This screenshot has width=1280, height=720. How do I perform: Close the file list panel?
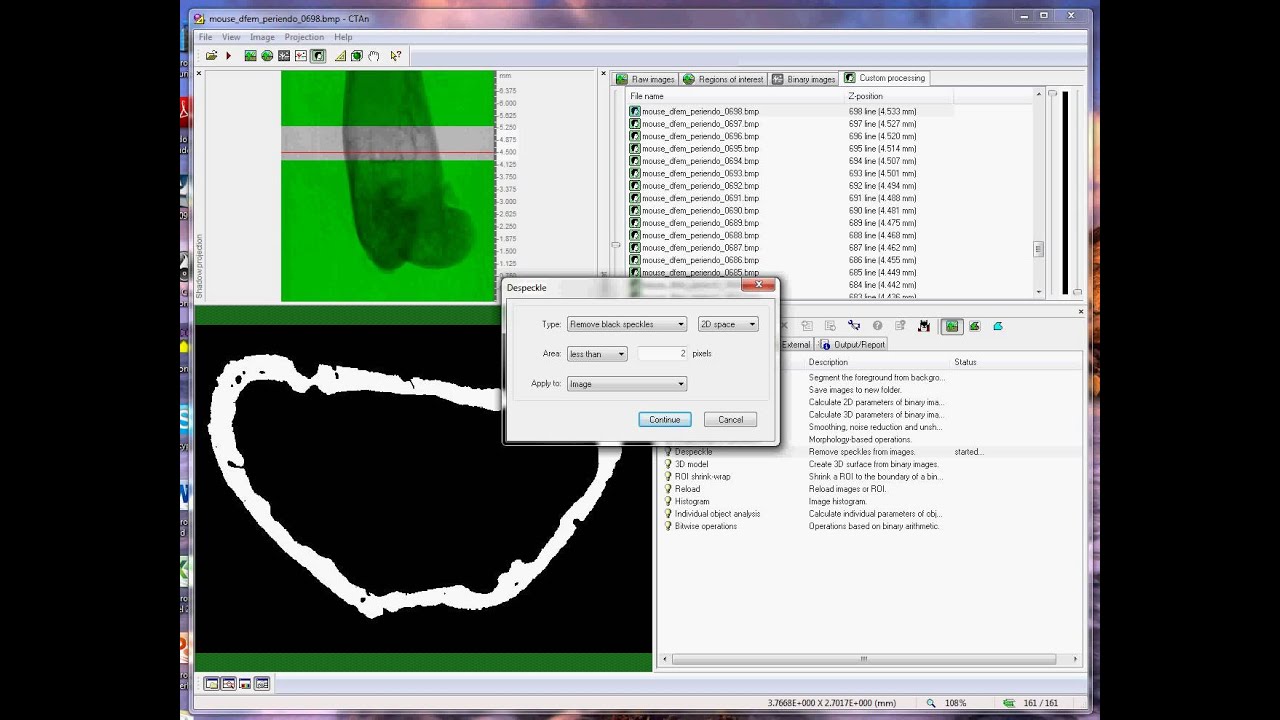603,73
